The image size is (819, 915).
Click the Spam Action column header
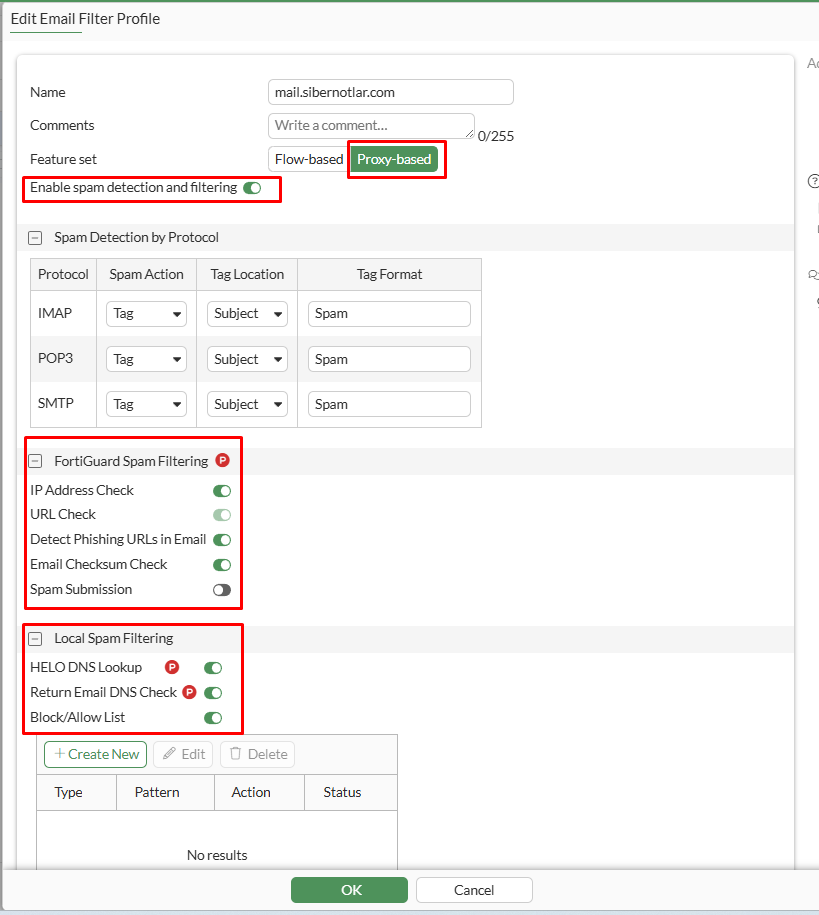click(147, 274)
